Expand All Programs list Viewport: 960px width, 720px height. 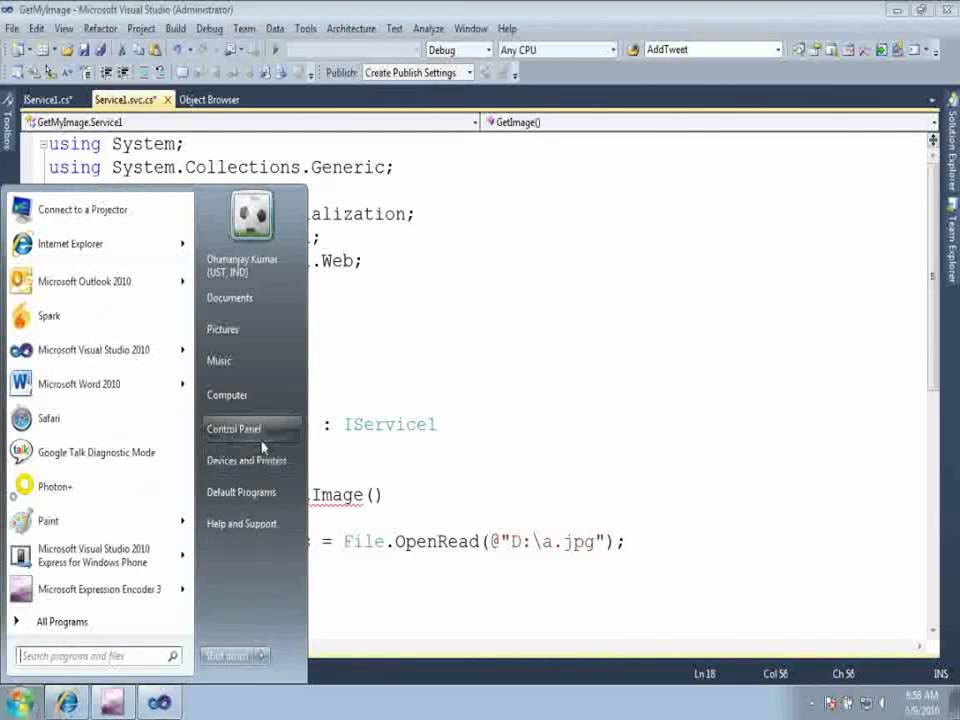click(x=62, y=622)
